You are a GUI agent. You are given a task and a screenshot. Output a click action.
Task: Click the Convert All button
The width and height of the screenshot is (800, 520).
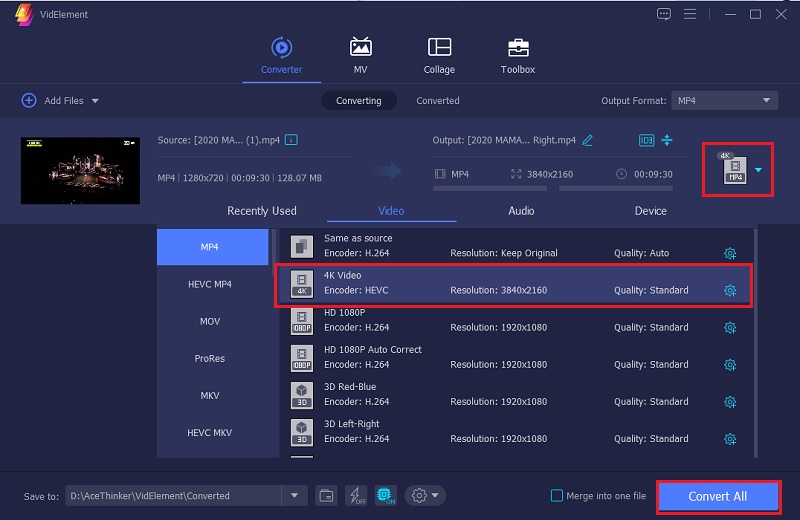click(718, 497)
